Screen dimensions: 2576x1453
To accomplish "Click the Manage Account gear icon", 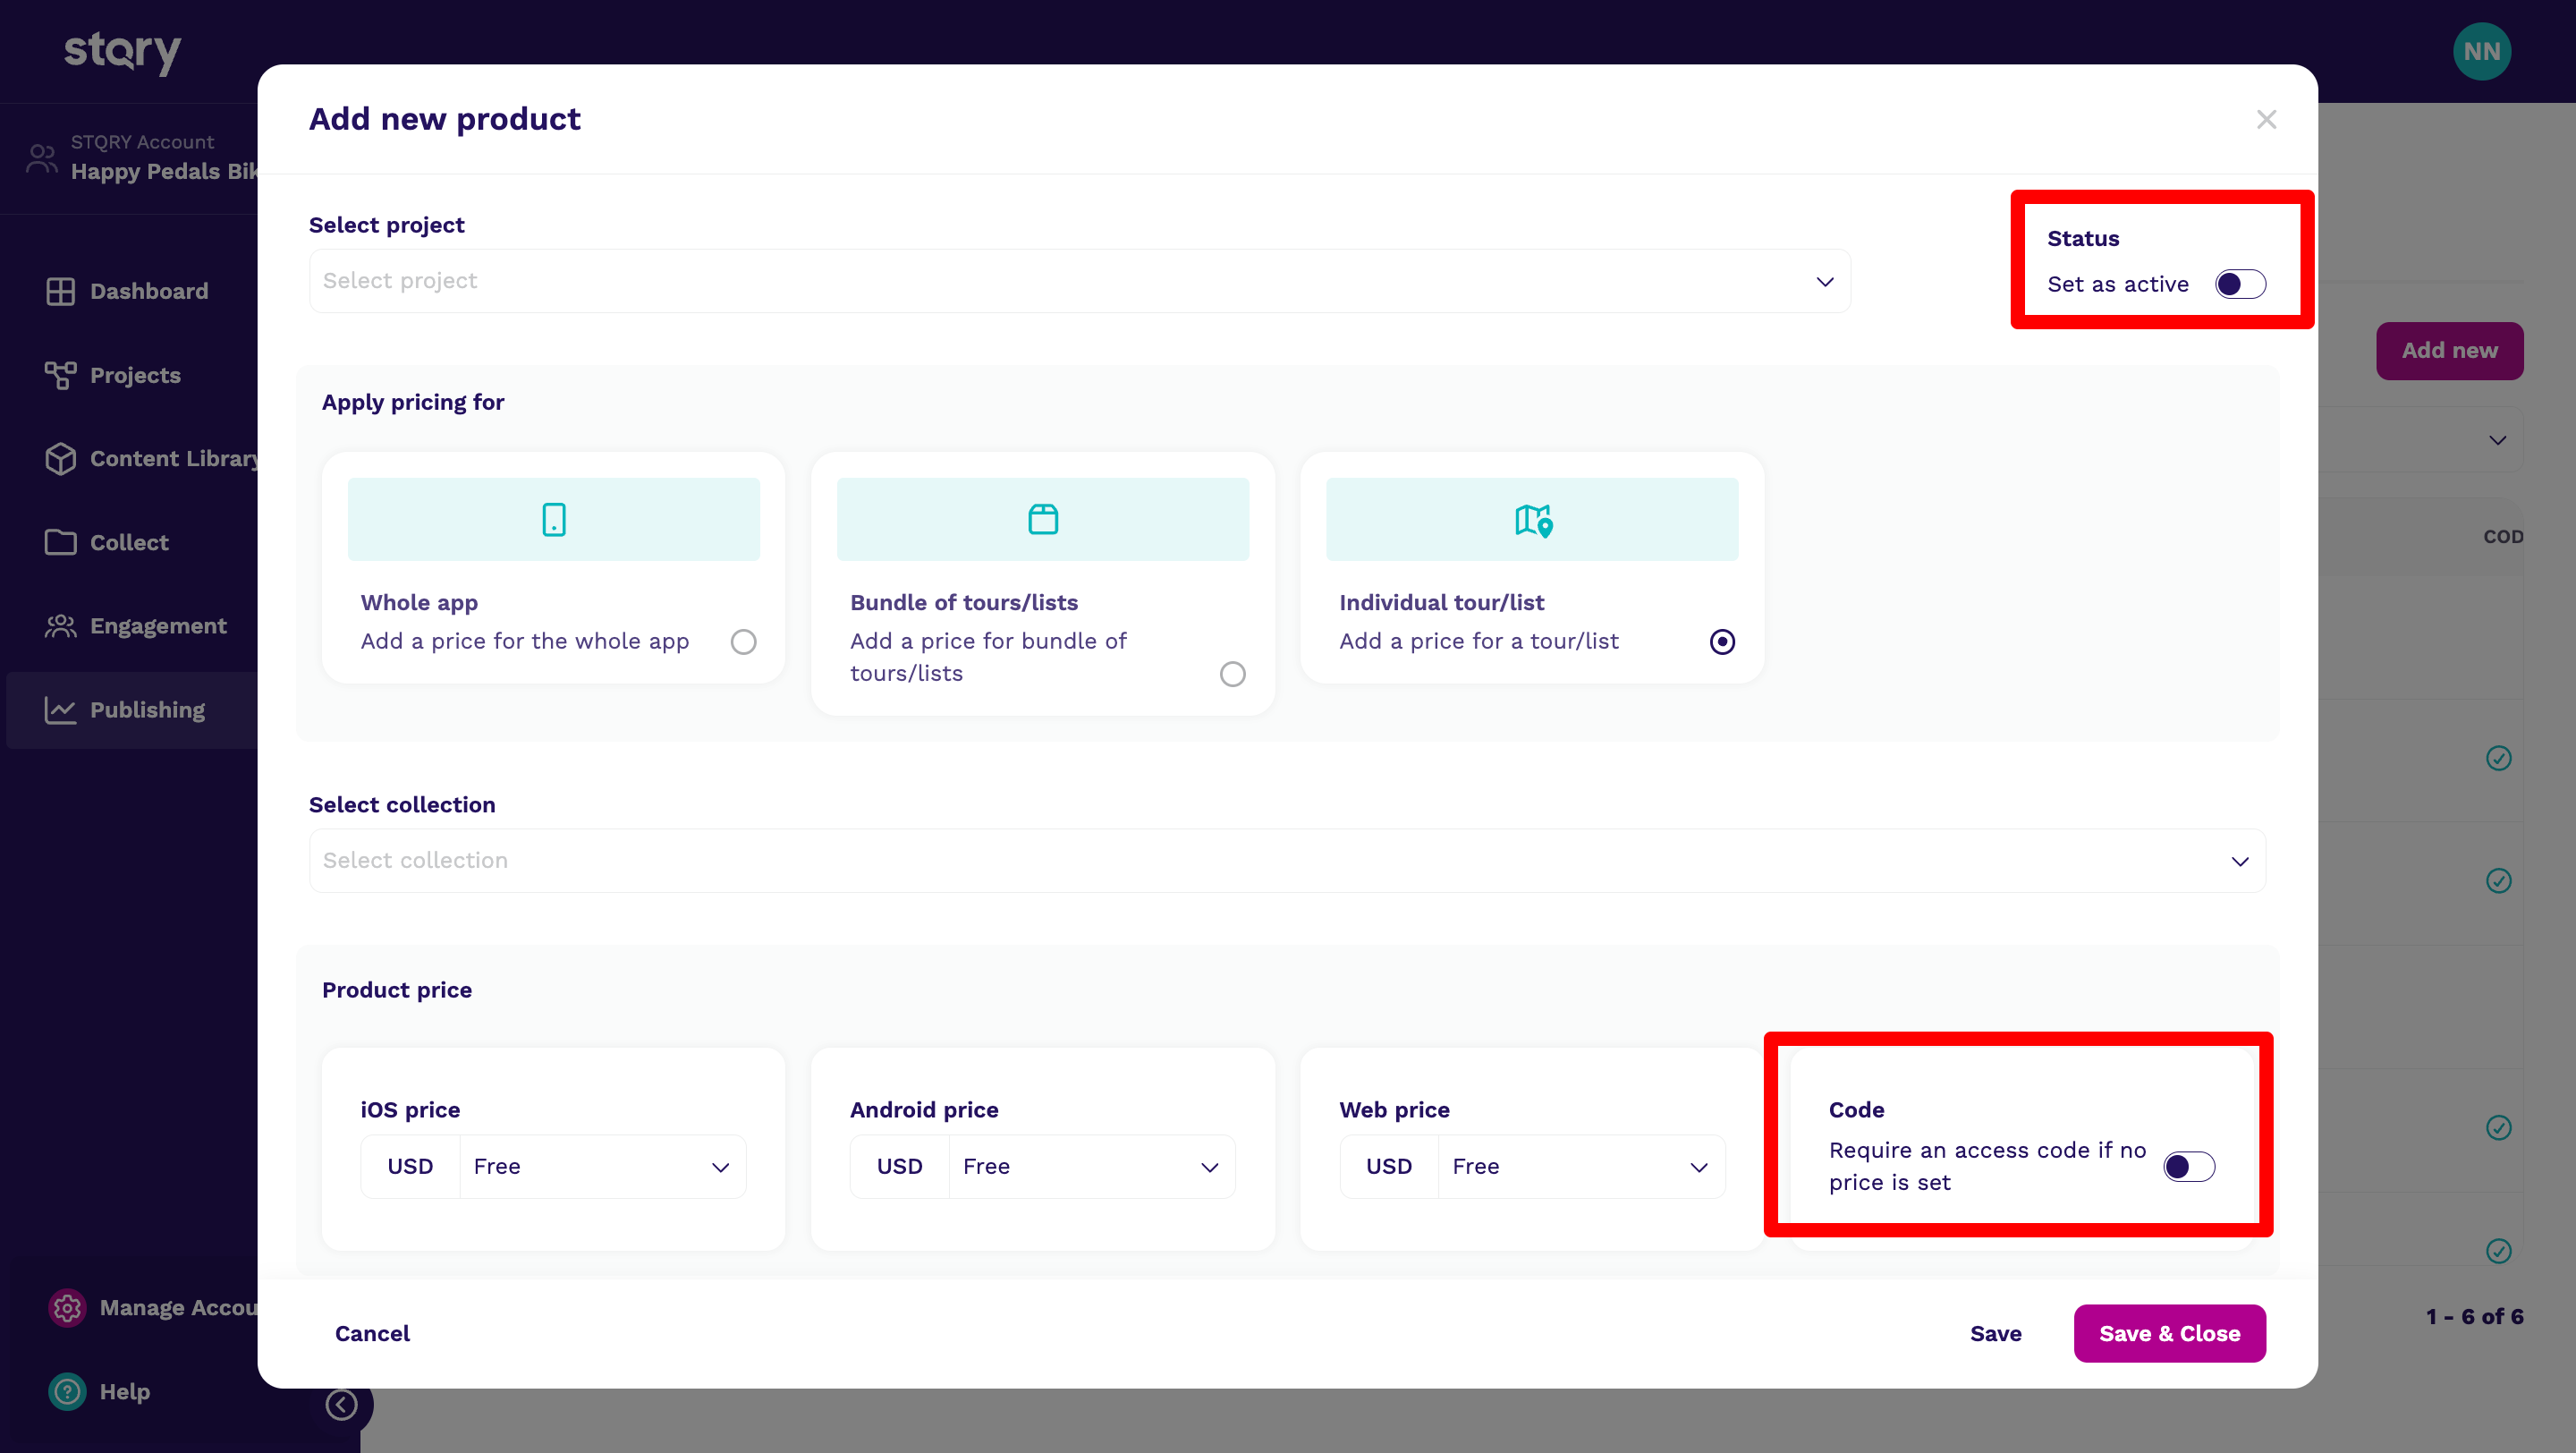I will point(67,1308).
